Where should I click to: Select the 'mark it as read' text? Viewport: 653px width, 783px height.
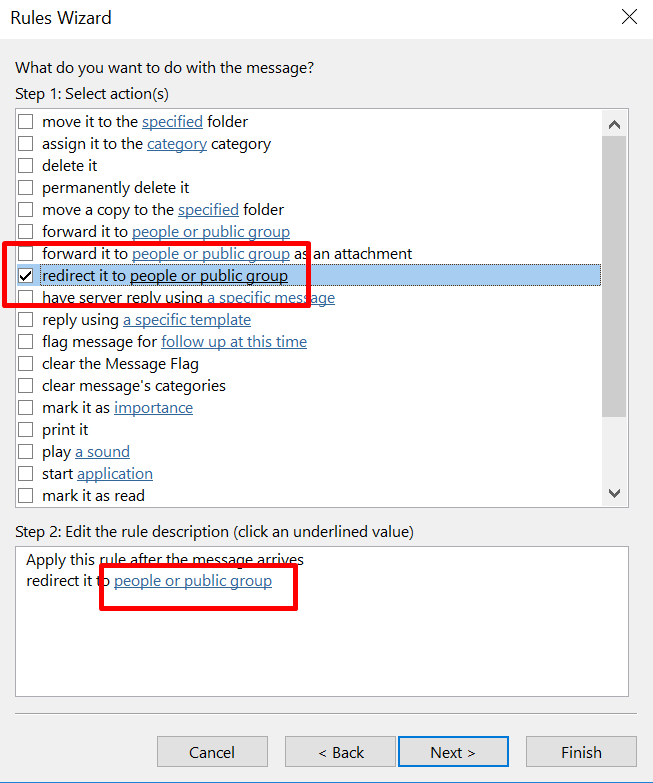click(x=93, y=495)
